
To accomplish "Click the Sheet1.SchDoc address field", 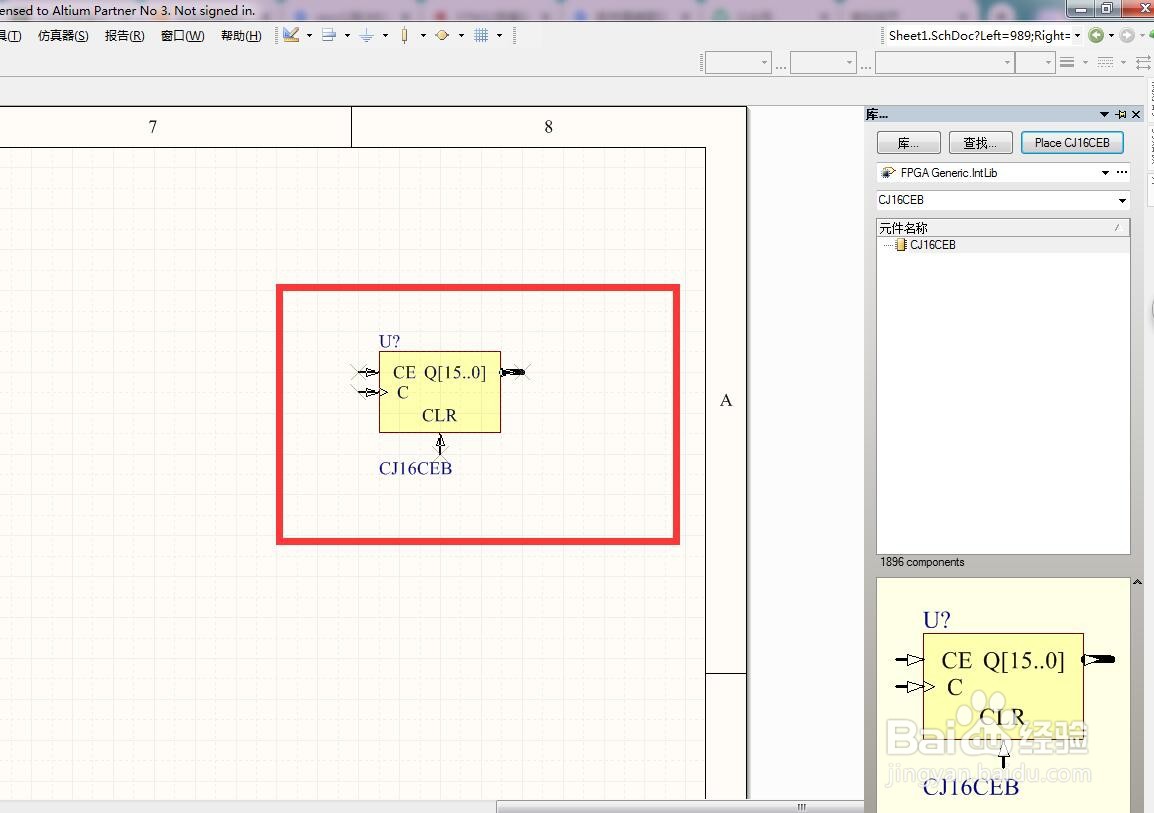I will tap(977, 35).
